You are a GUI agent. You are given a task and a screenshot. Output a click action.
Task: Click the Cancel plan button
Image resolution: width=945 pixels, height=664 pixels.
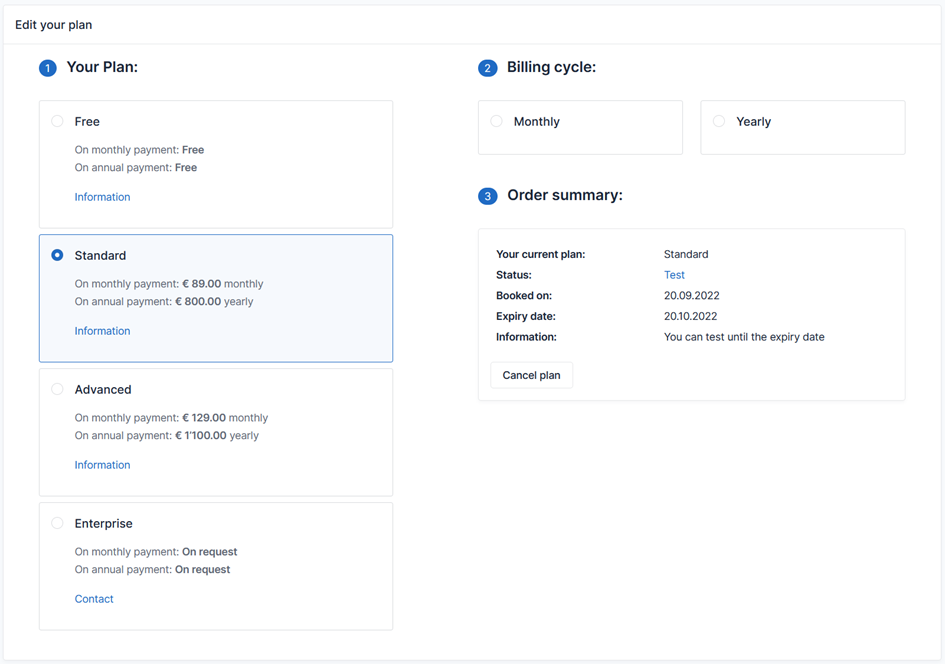coord(531,375)
